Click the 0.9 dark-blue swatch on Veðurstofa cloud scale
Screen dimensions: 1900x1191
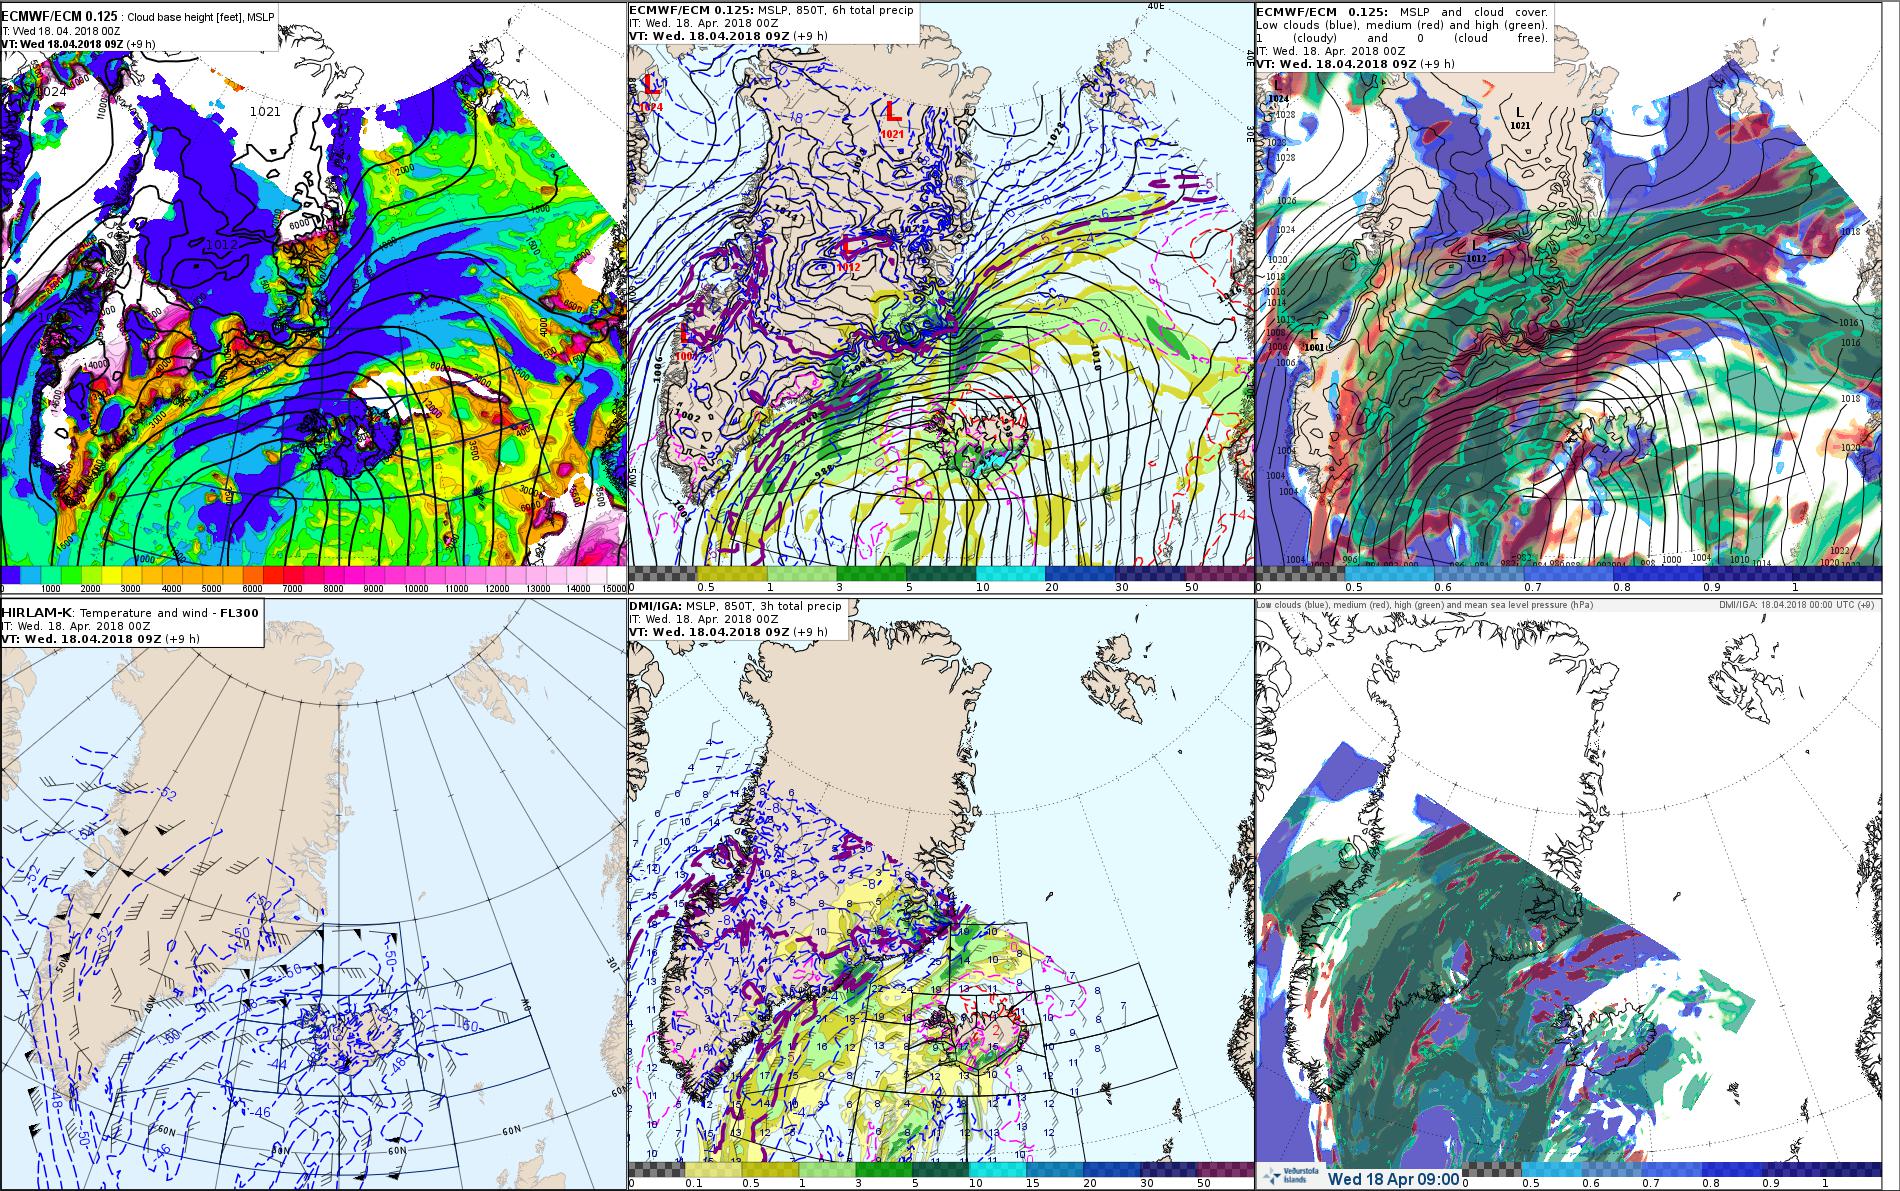pos(1792,1170)
